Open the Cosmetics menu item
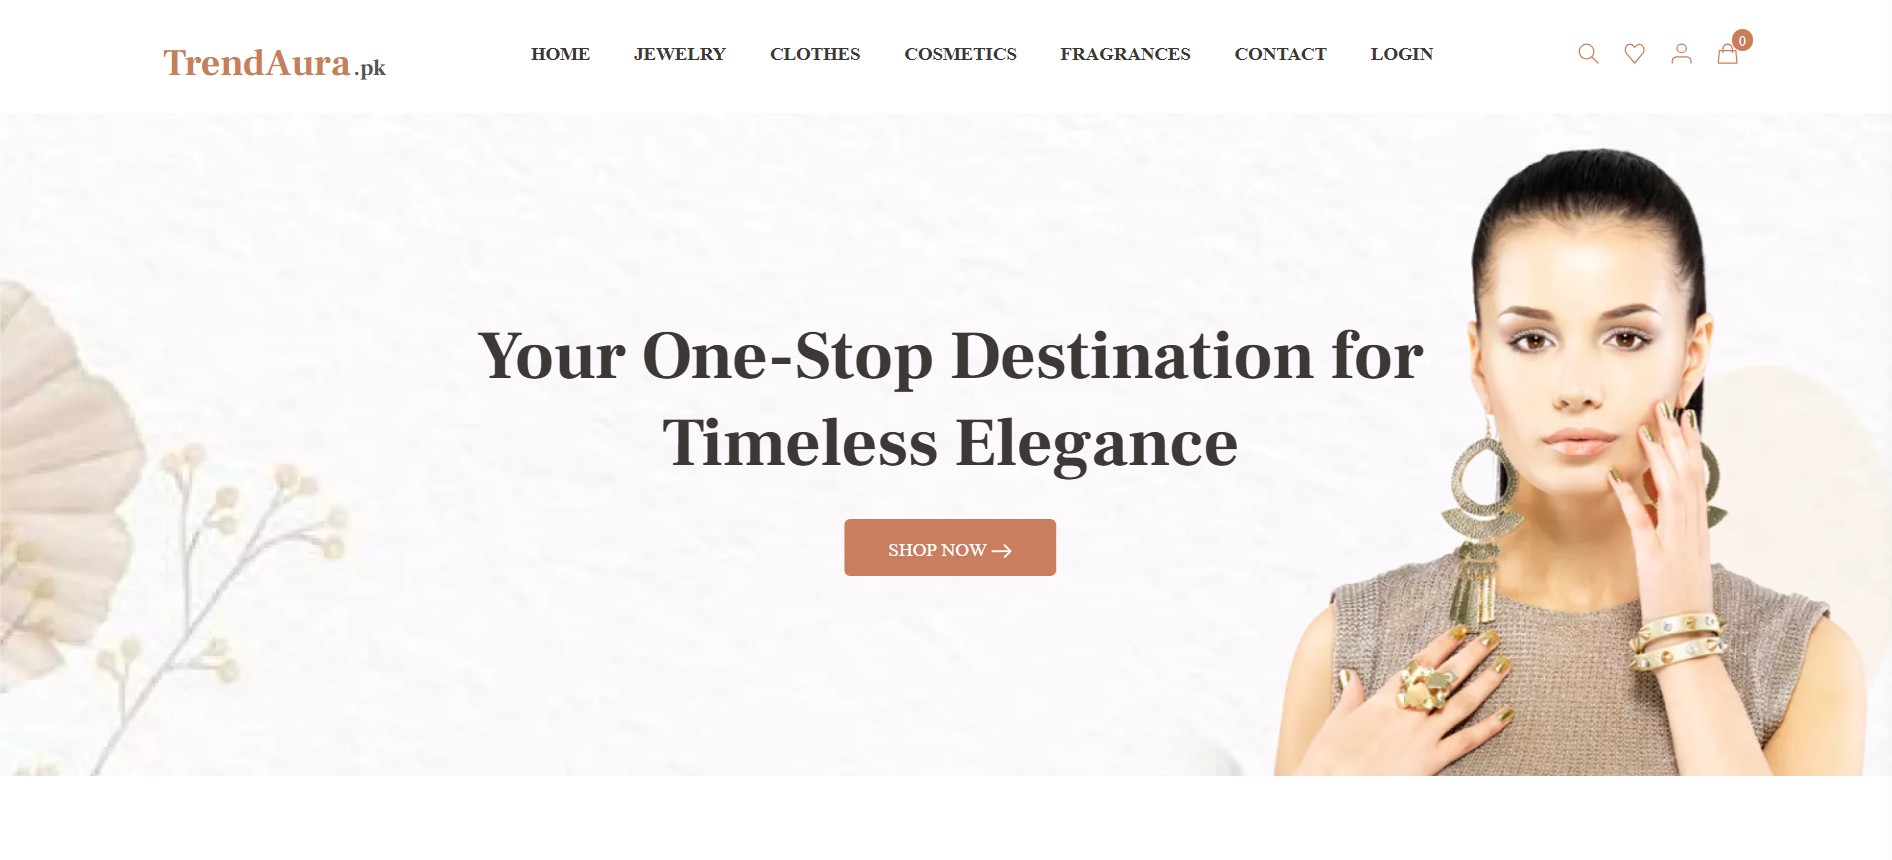 (x=960, y=54)
